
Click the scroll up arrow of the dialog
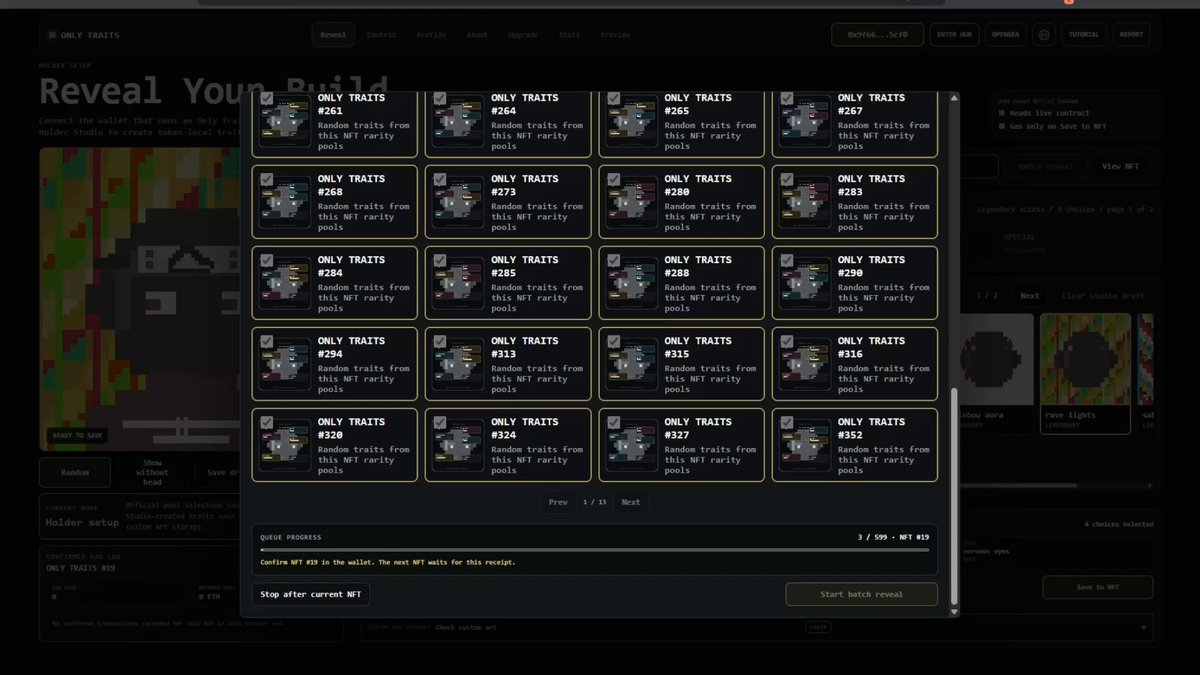click(954, 98)
